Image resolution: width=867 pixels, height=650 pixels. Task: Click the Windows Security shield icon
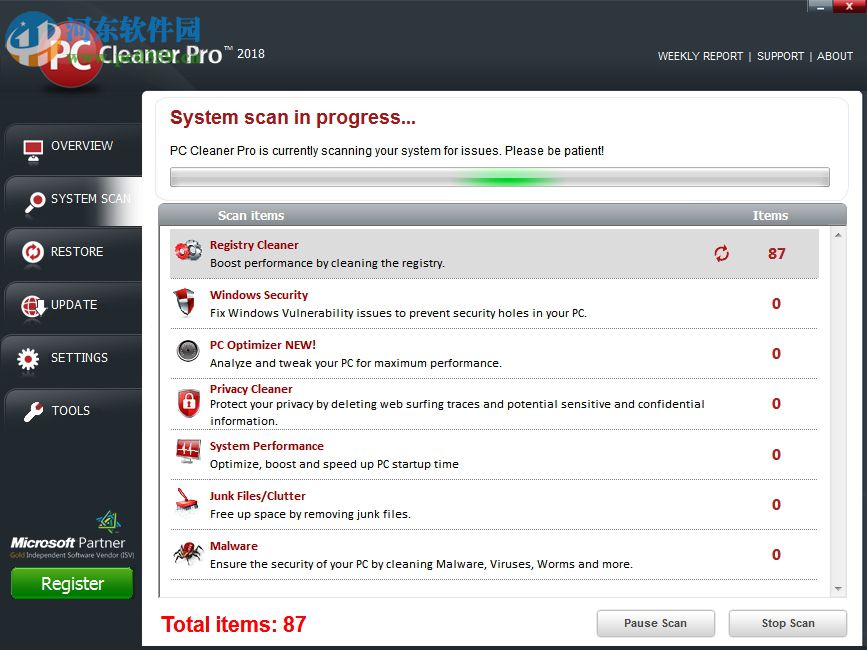(x=188, y=302)
